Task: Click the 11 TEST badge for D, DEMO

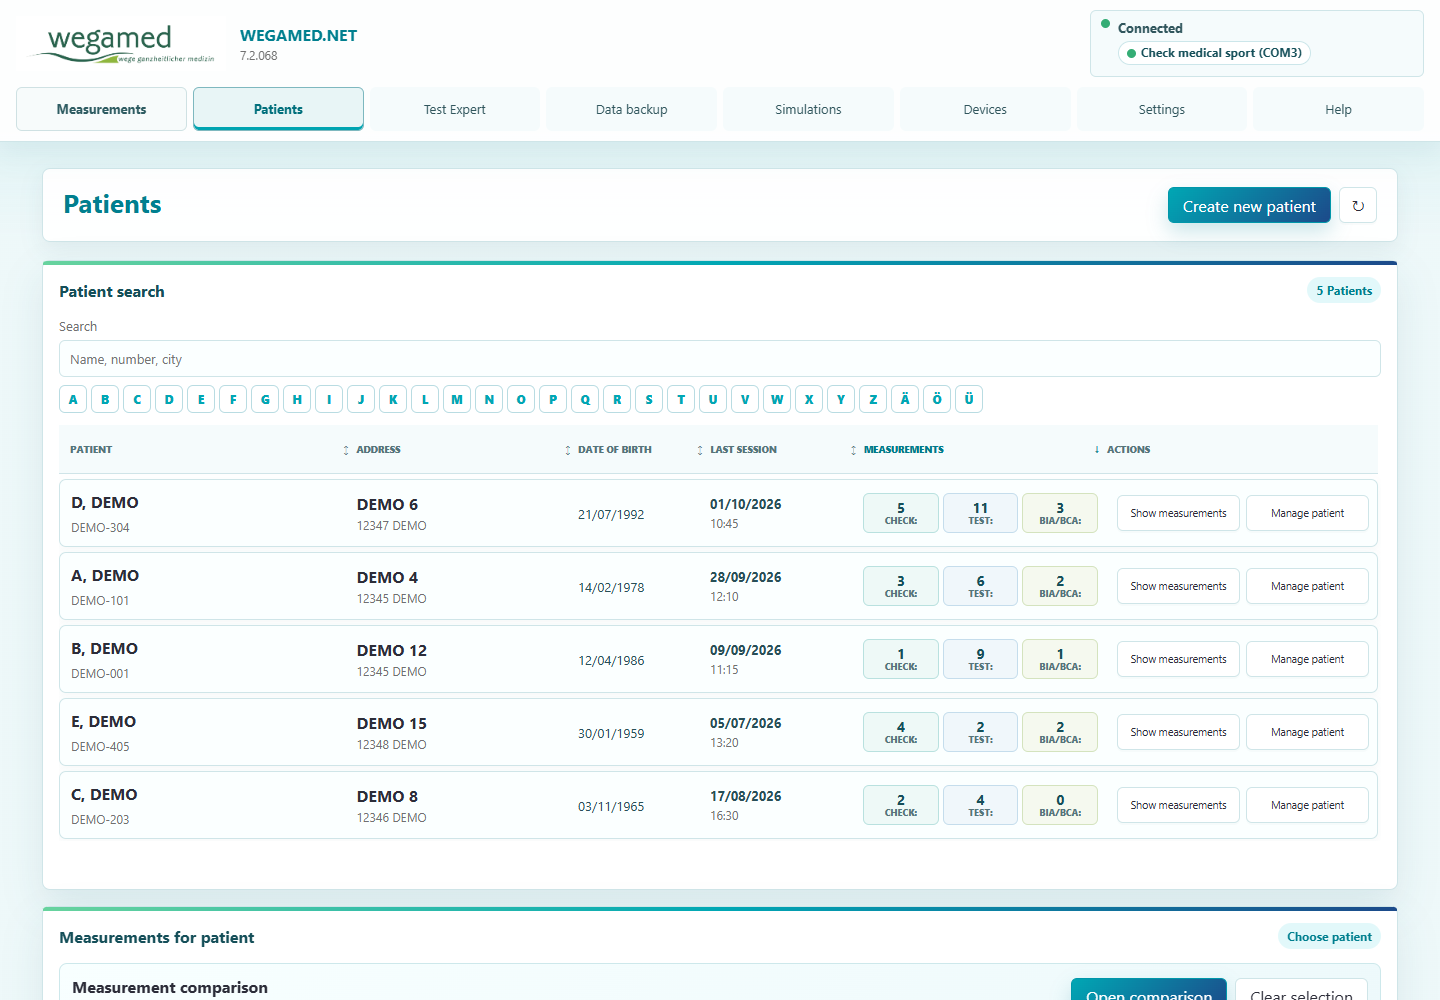Action: pyautogui.click(x=980, y=513)
